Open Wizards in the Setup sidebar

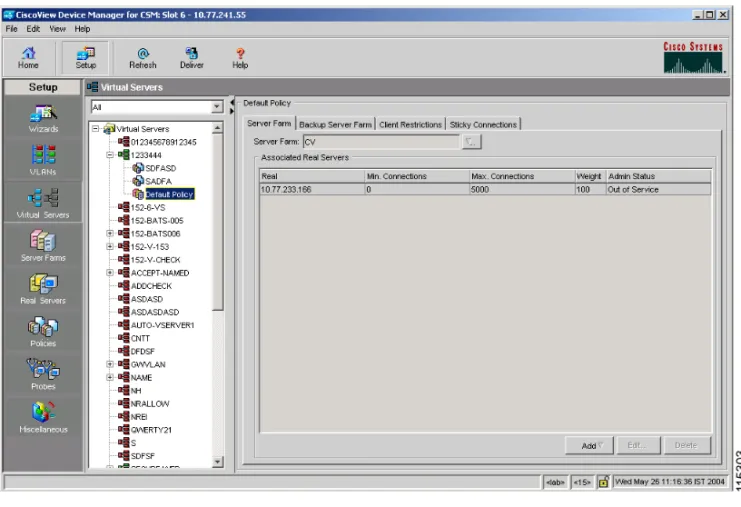pos(43,118)
